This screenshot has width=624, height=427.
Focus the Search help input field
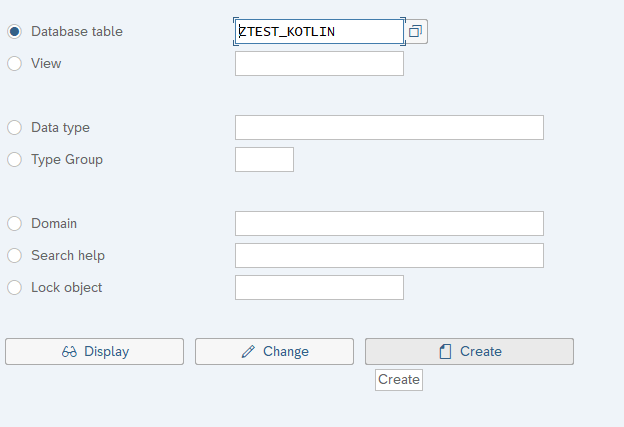[x=389, y=255]
